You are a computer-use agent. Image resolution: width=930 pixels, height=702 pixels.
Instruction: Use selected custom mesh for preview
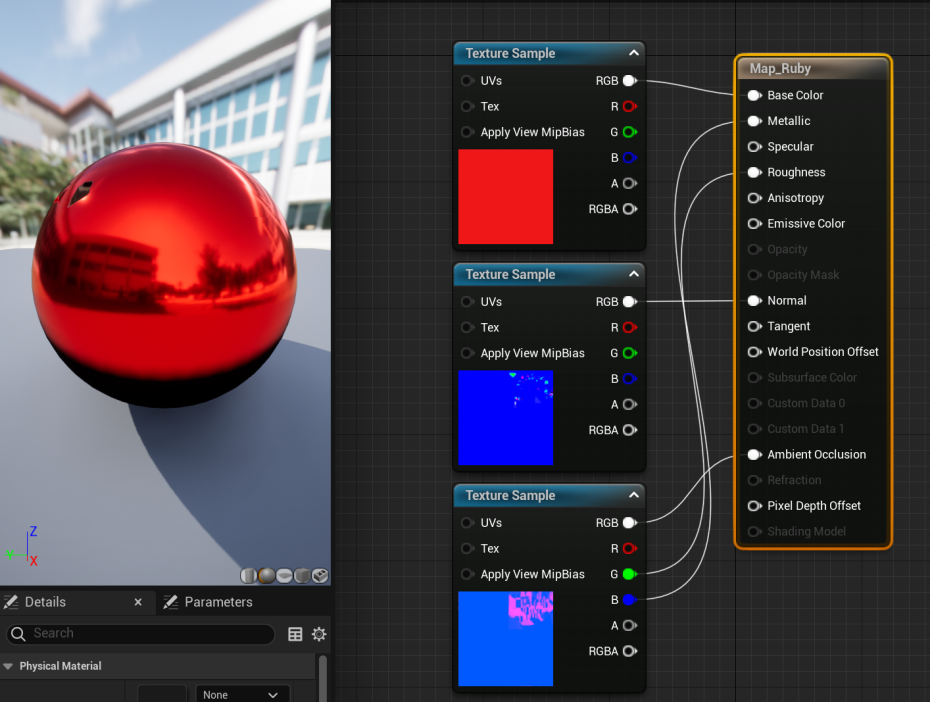(x=320, y=576)
